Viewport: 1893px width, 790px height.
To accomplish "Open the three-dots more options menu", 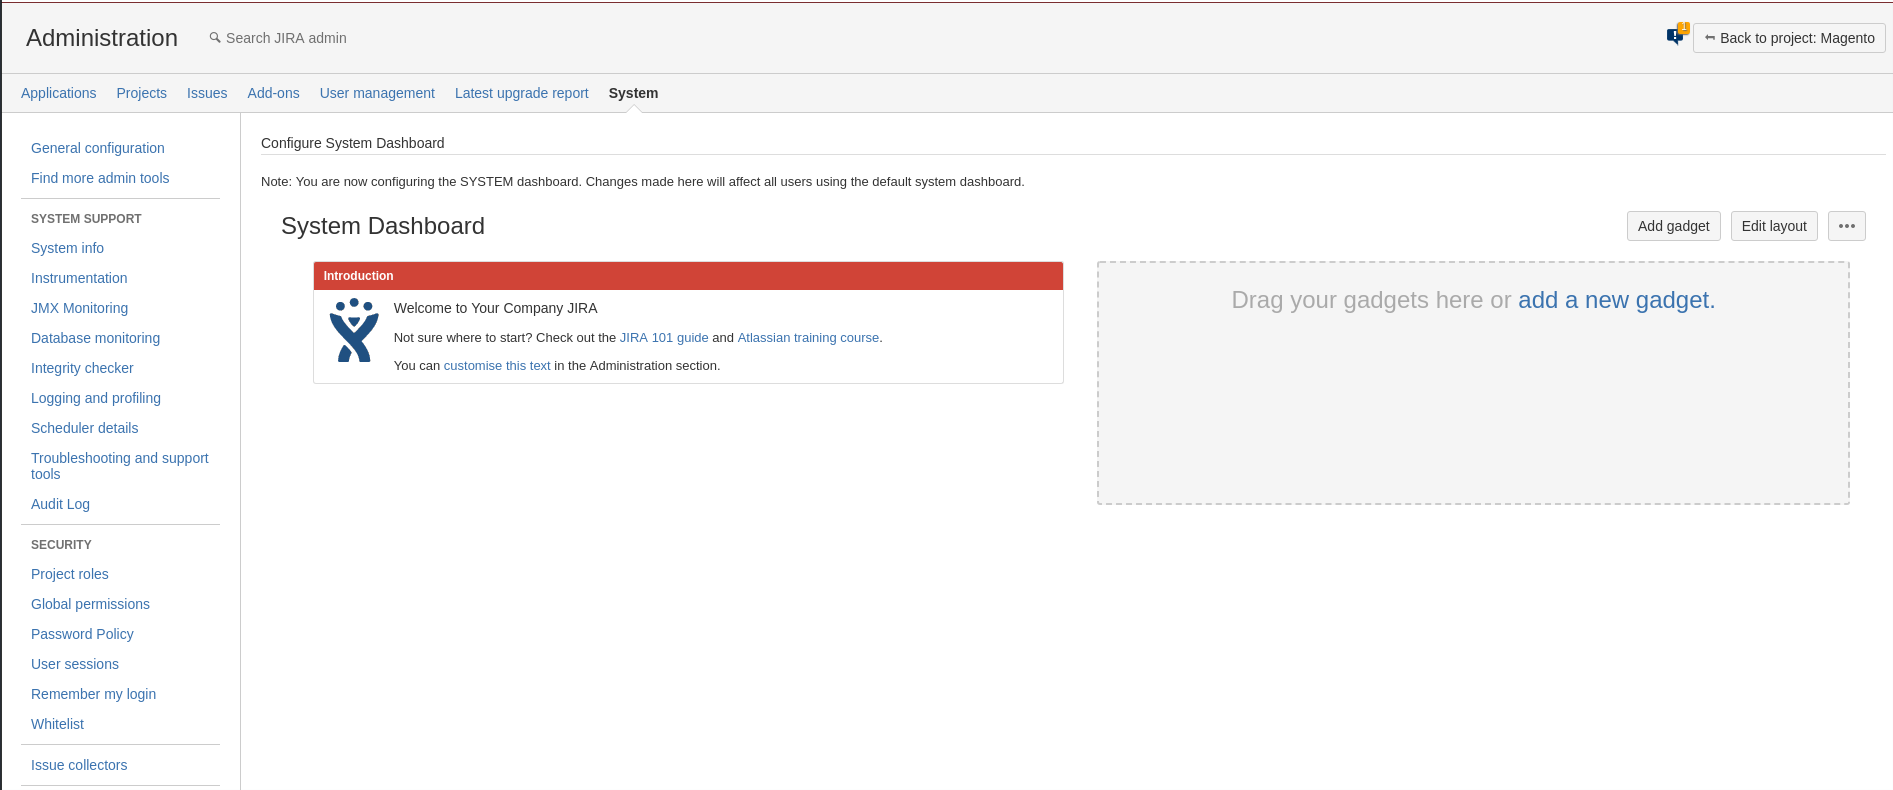I will (1846, 226).
